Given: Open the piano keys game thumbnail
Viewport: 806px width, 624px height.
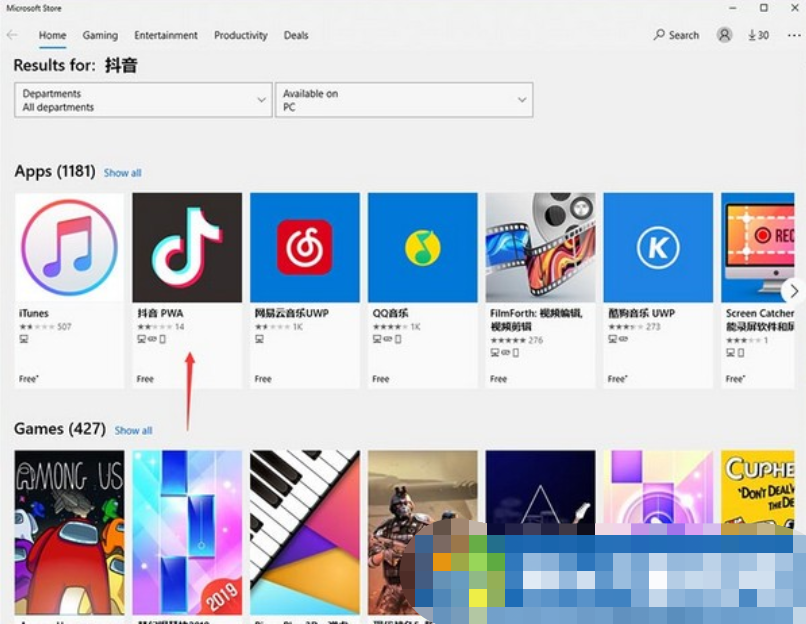Looking at the screenshot, I should 305,532.
